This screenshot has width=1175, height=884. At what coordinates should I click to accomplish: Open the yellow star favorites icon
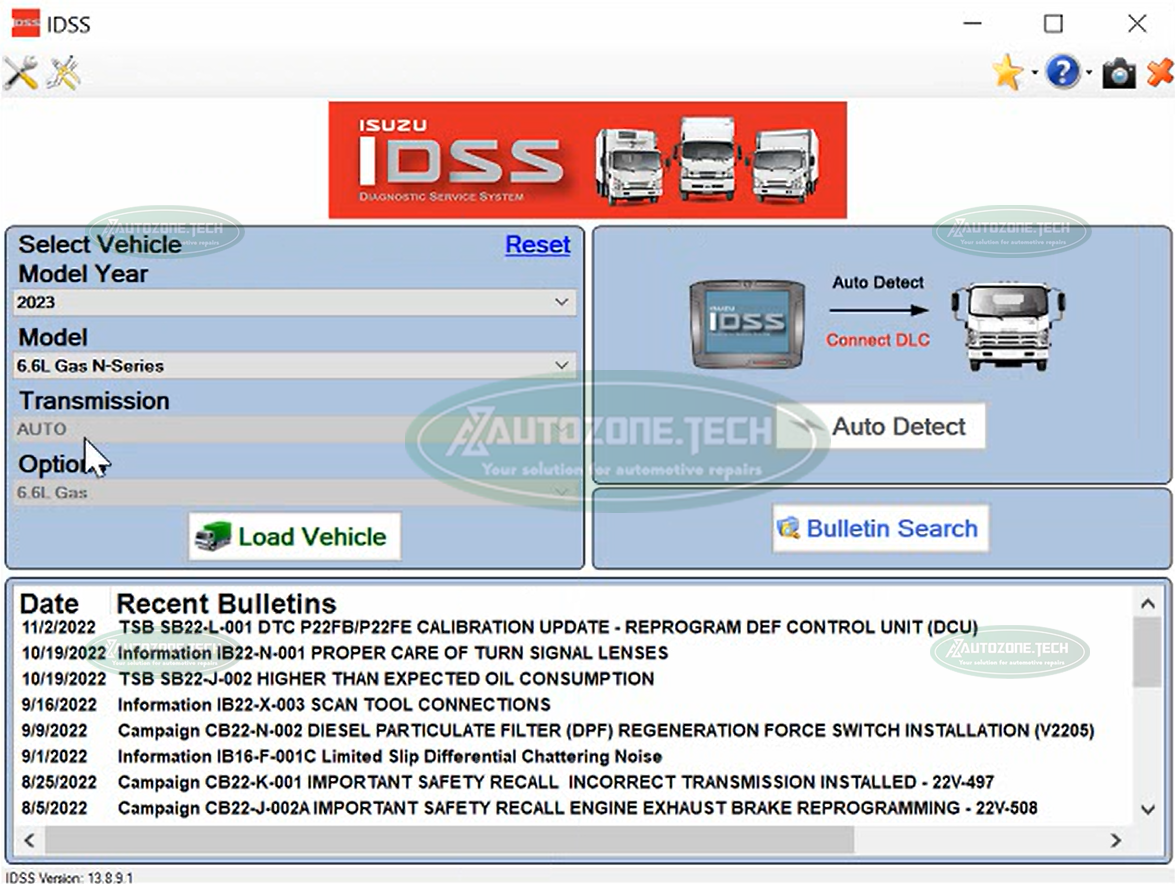(1007, 72)
